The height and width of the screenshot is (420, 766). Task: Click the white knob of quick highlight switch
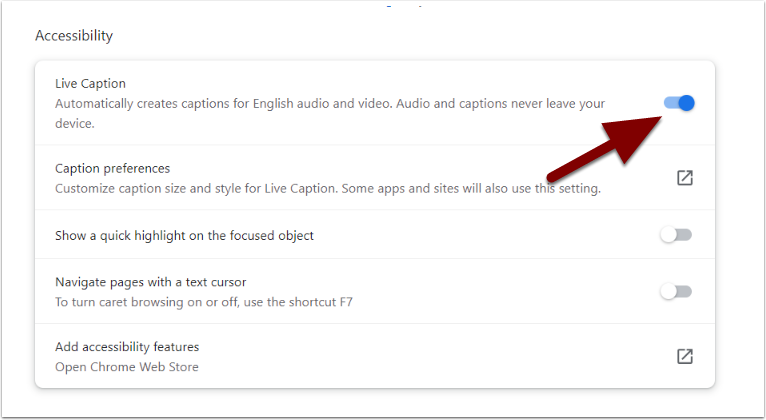[x=668, y=235]
